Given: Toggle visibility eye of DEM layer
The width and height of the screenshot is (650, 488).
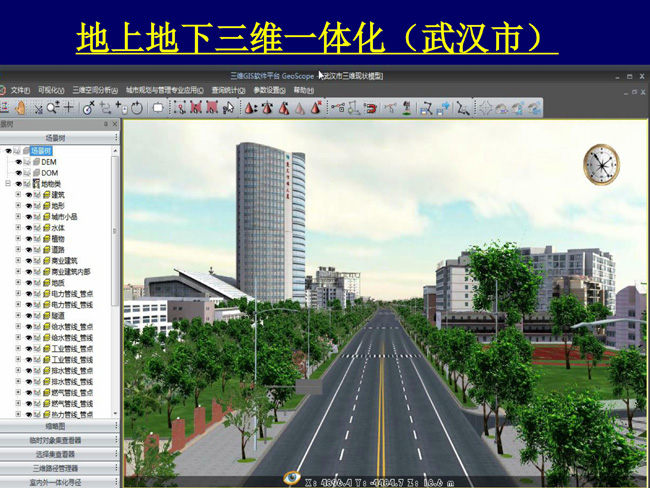Looking at the screenshot, I should [x=18, y=162].
